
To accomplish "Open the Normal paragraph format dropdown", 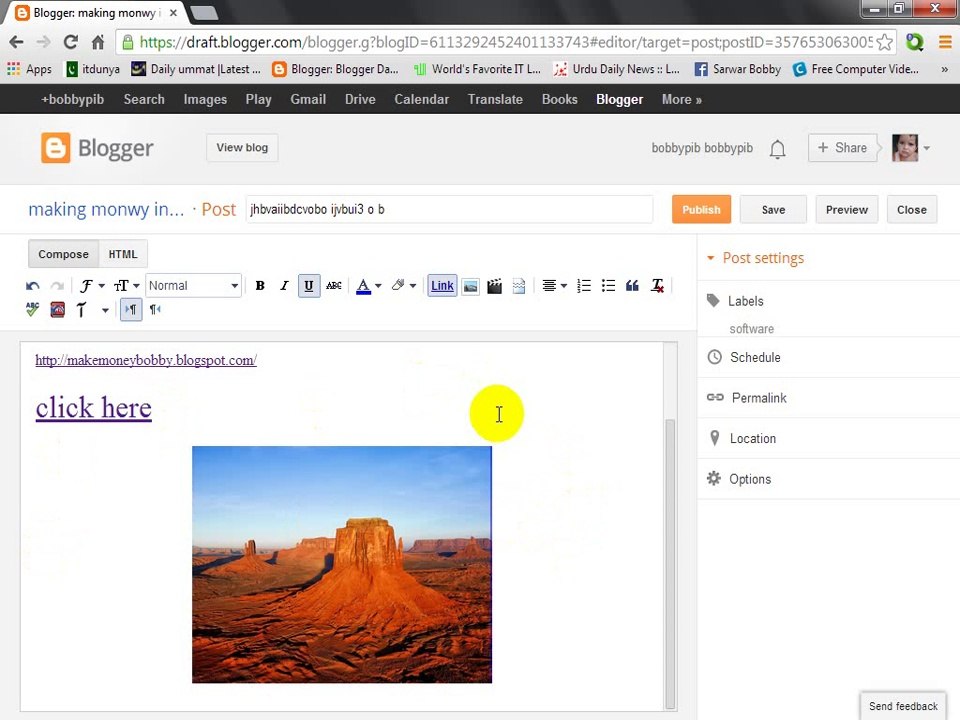I will [x=193, y=286].
